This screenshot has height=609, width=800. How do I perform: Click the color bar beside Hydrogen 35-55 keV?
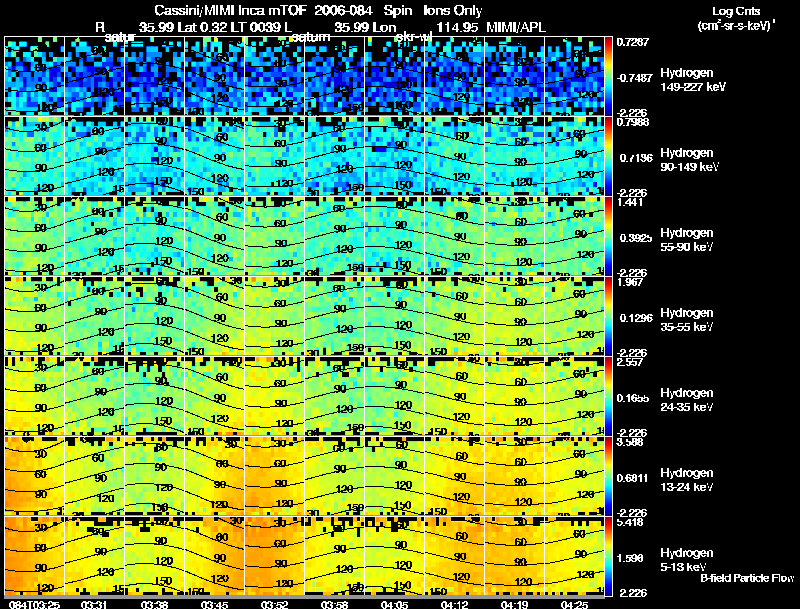click(x=608, y=317)
